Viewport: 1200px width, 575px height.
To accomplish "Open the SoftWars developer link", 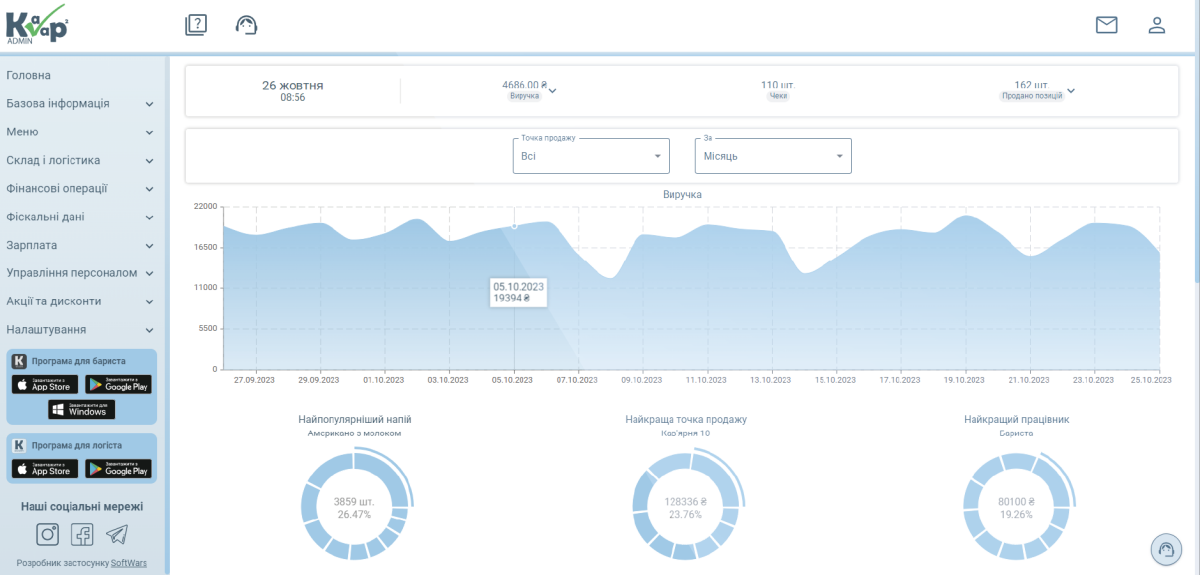I will (128, 563).
